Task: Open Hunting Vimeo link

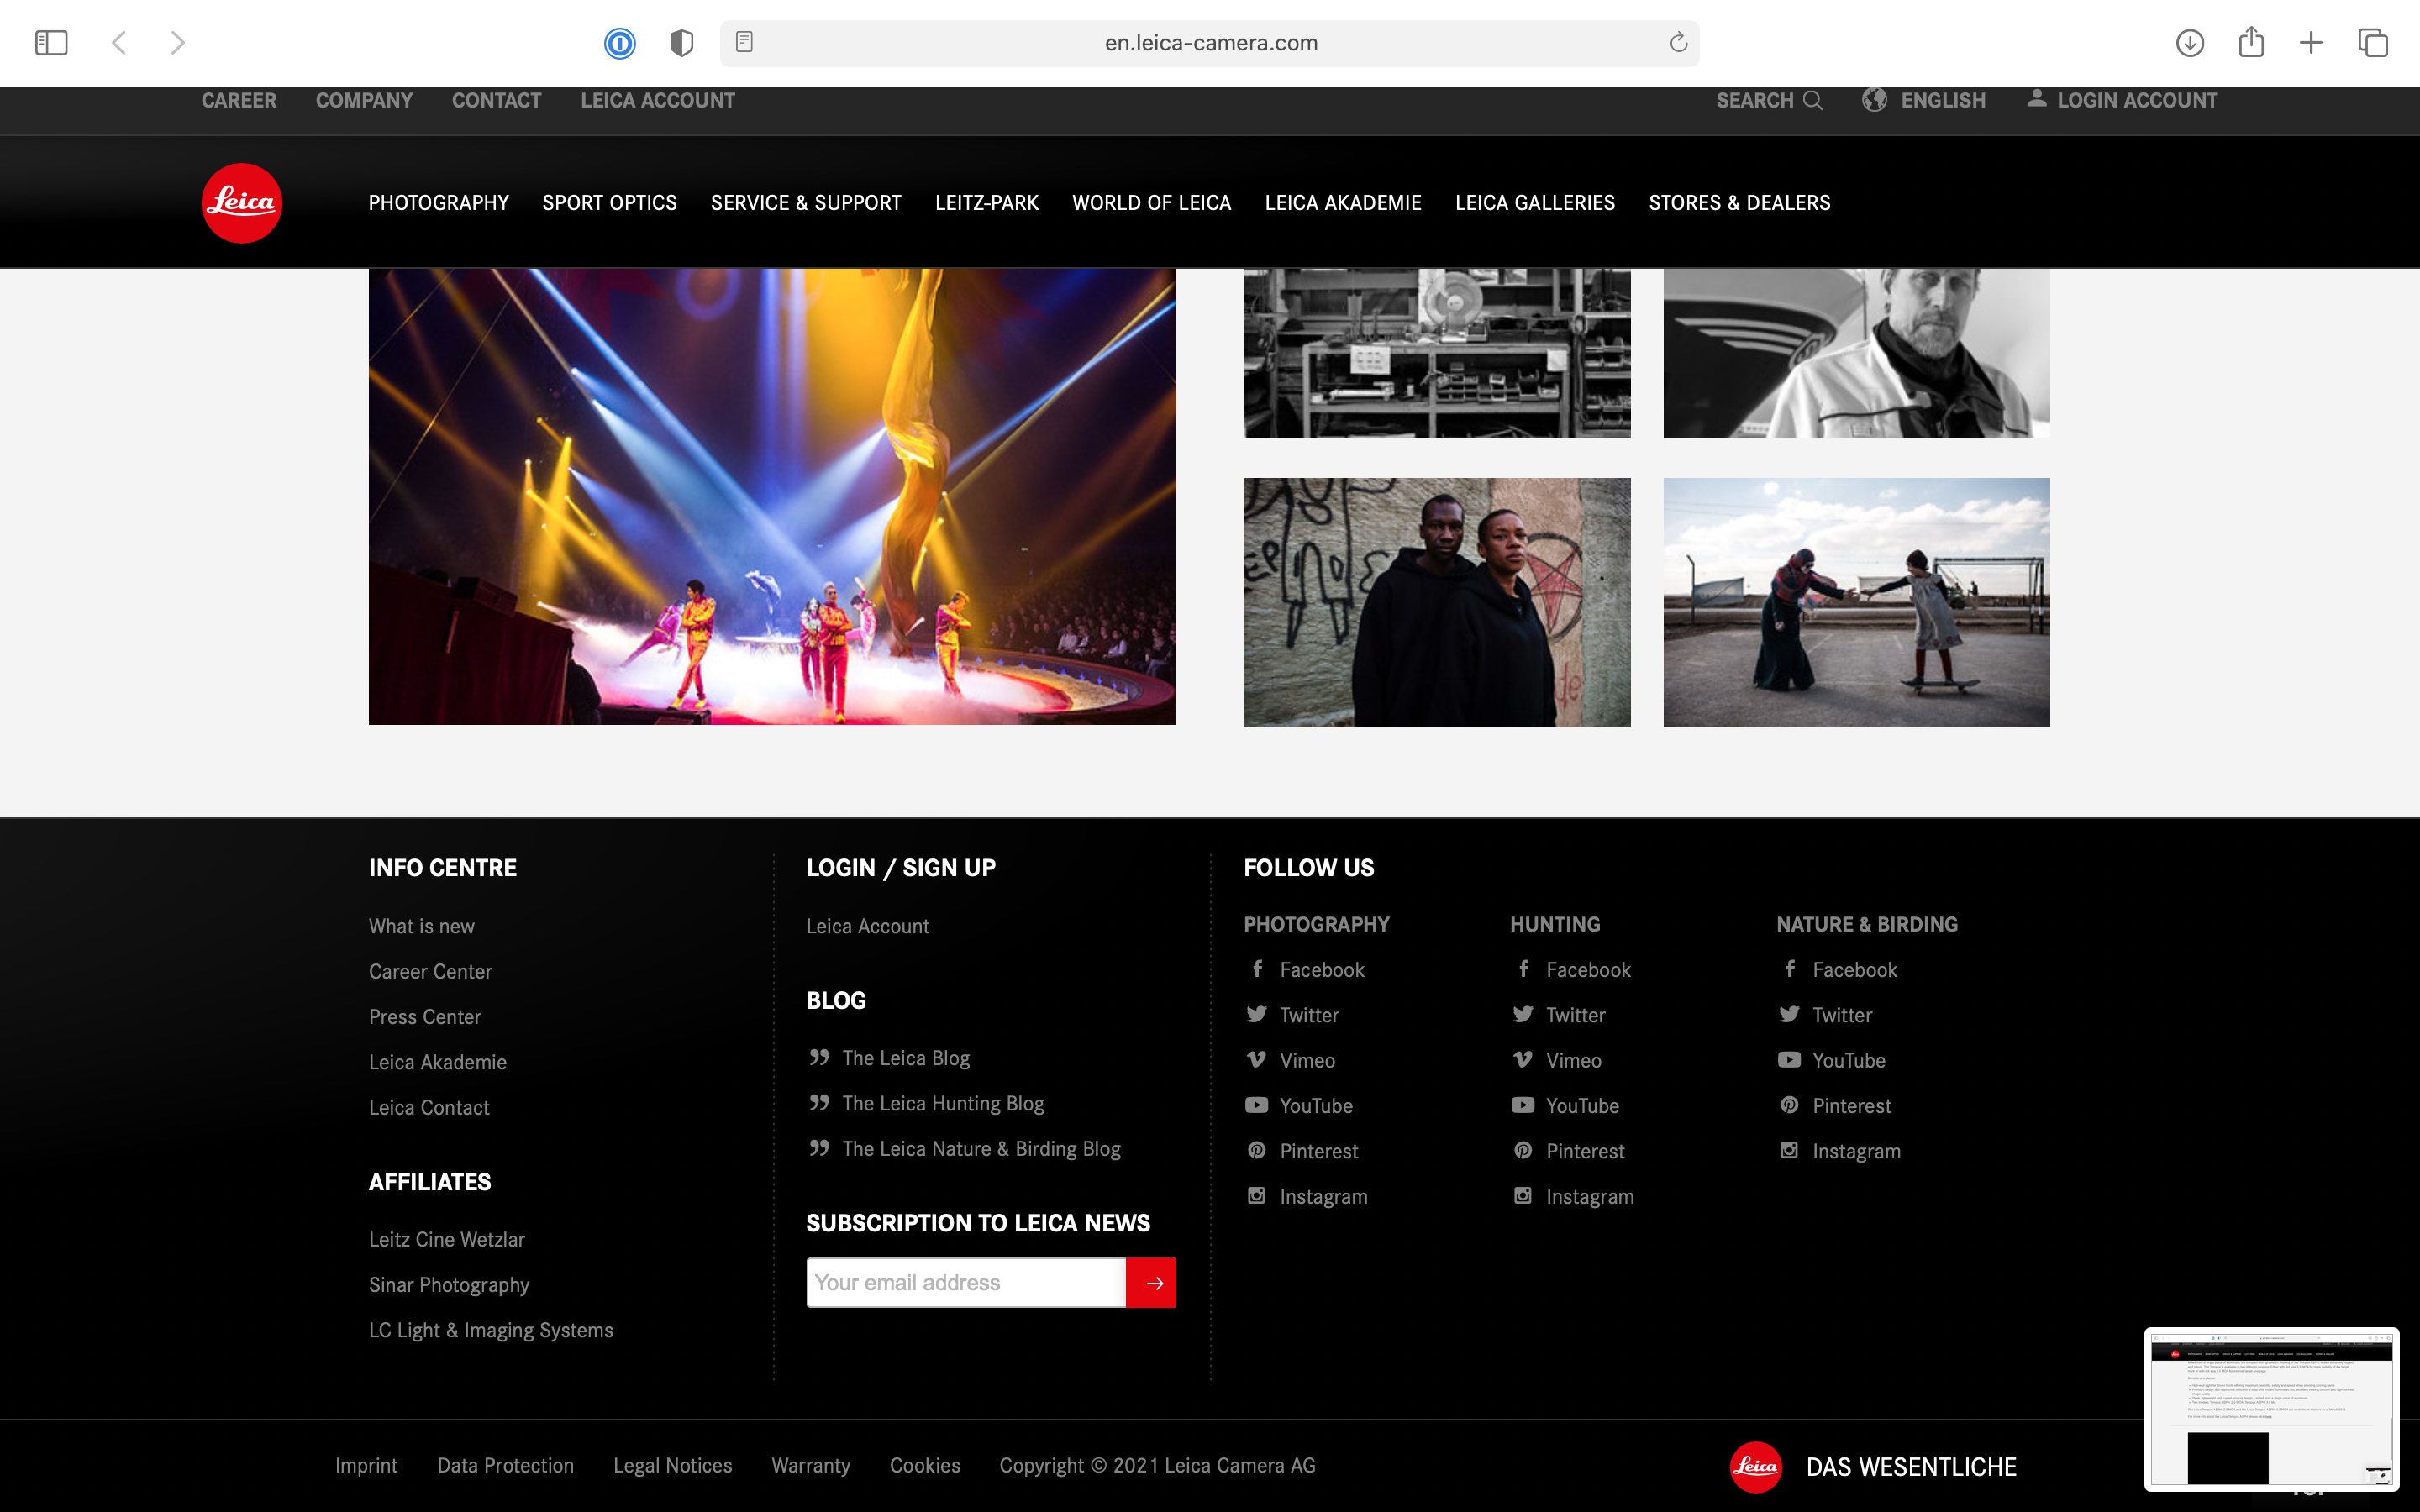Action: [1557, 1061]
